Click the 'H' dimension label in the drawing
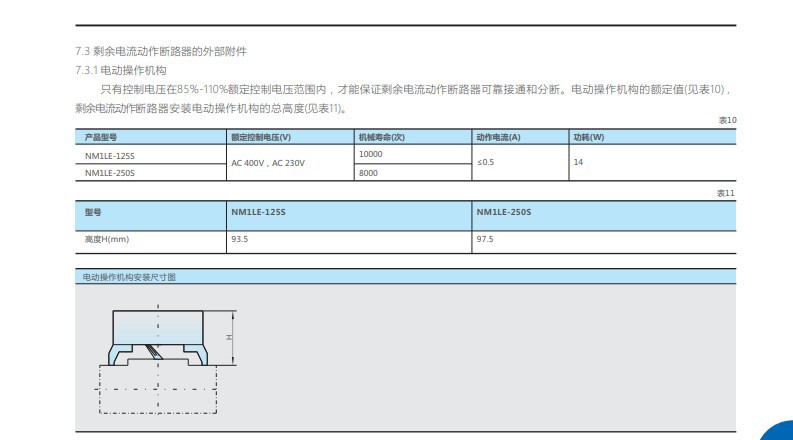Viewport: 793px width, 440px height. point(229,337)
